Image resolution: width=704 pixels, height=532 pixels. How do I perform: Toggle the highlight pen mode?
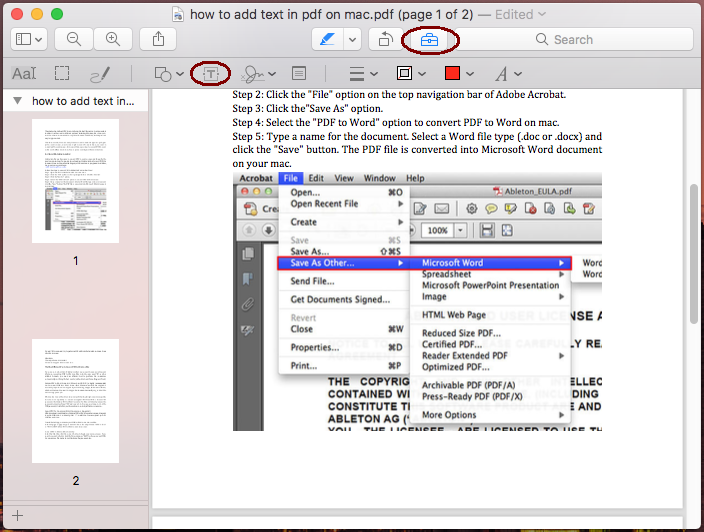(x=327, y=39)
